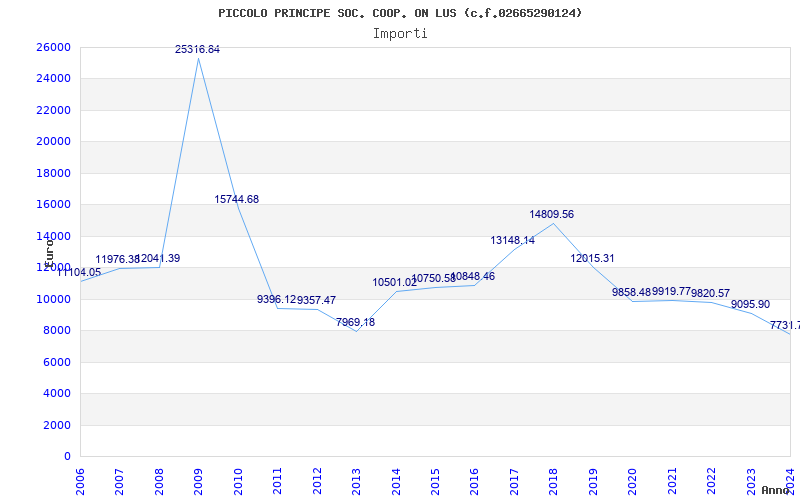Click the year 2022 axis label
This screenshot has height=500, width=800.
pyautogui.click(x=711, y=482)
